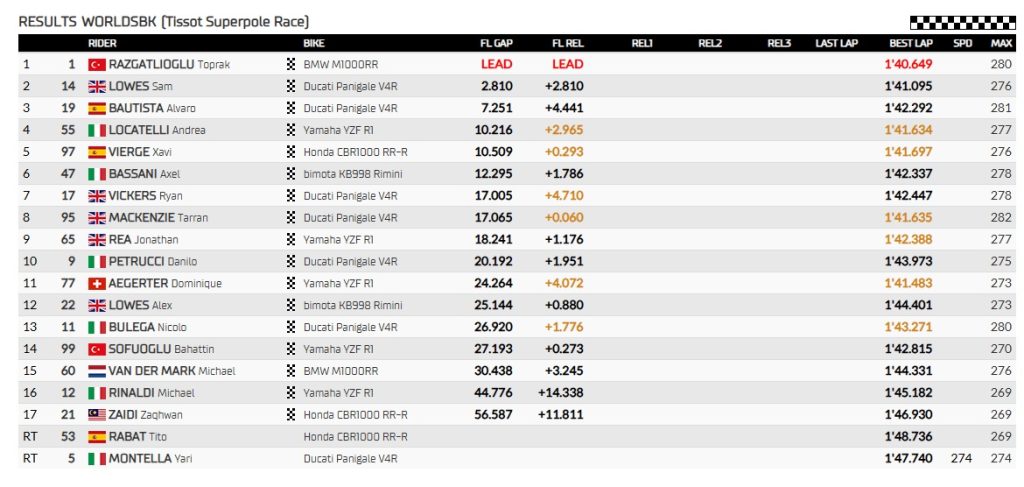Screen dimensions: 1024x487
Task: Click the Results WorldSBK Tissot Superpole Race title
Action: point(164,21)
